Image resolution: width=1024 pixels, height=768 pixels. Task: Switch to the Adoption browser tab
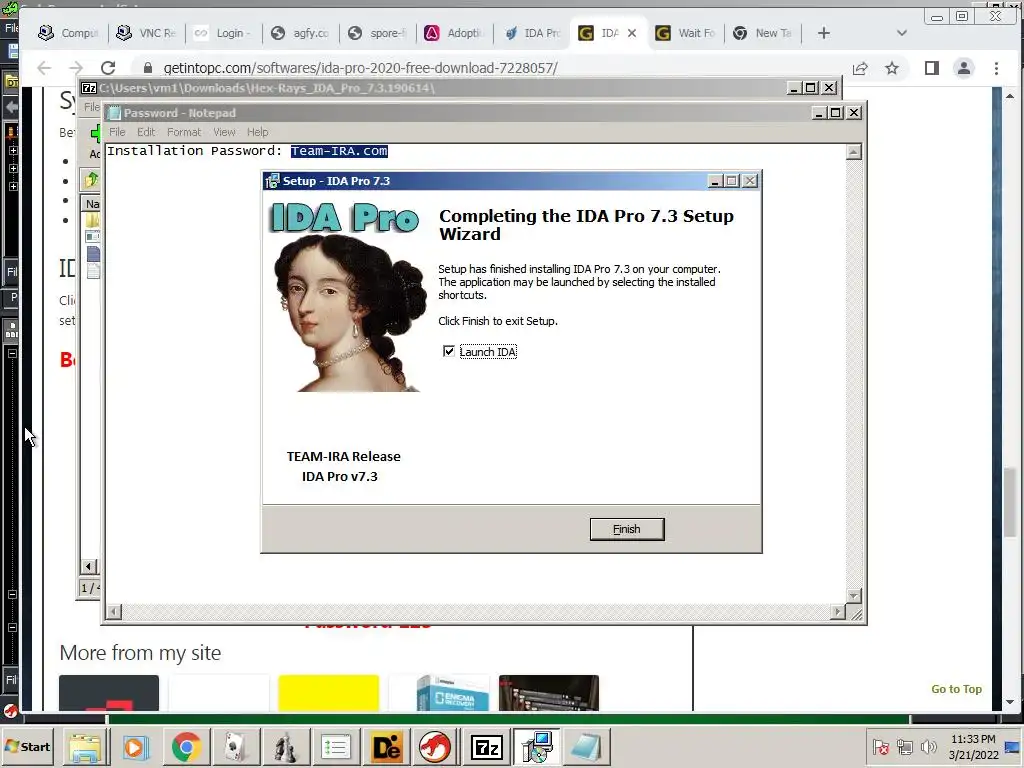point(454,33)
